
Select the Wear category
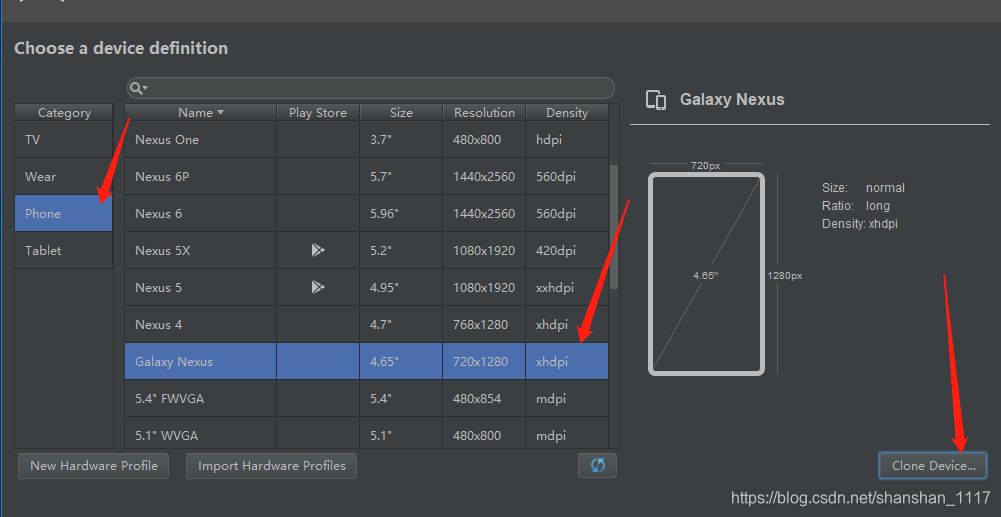64,176
